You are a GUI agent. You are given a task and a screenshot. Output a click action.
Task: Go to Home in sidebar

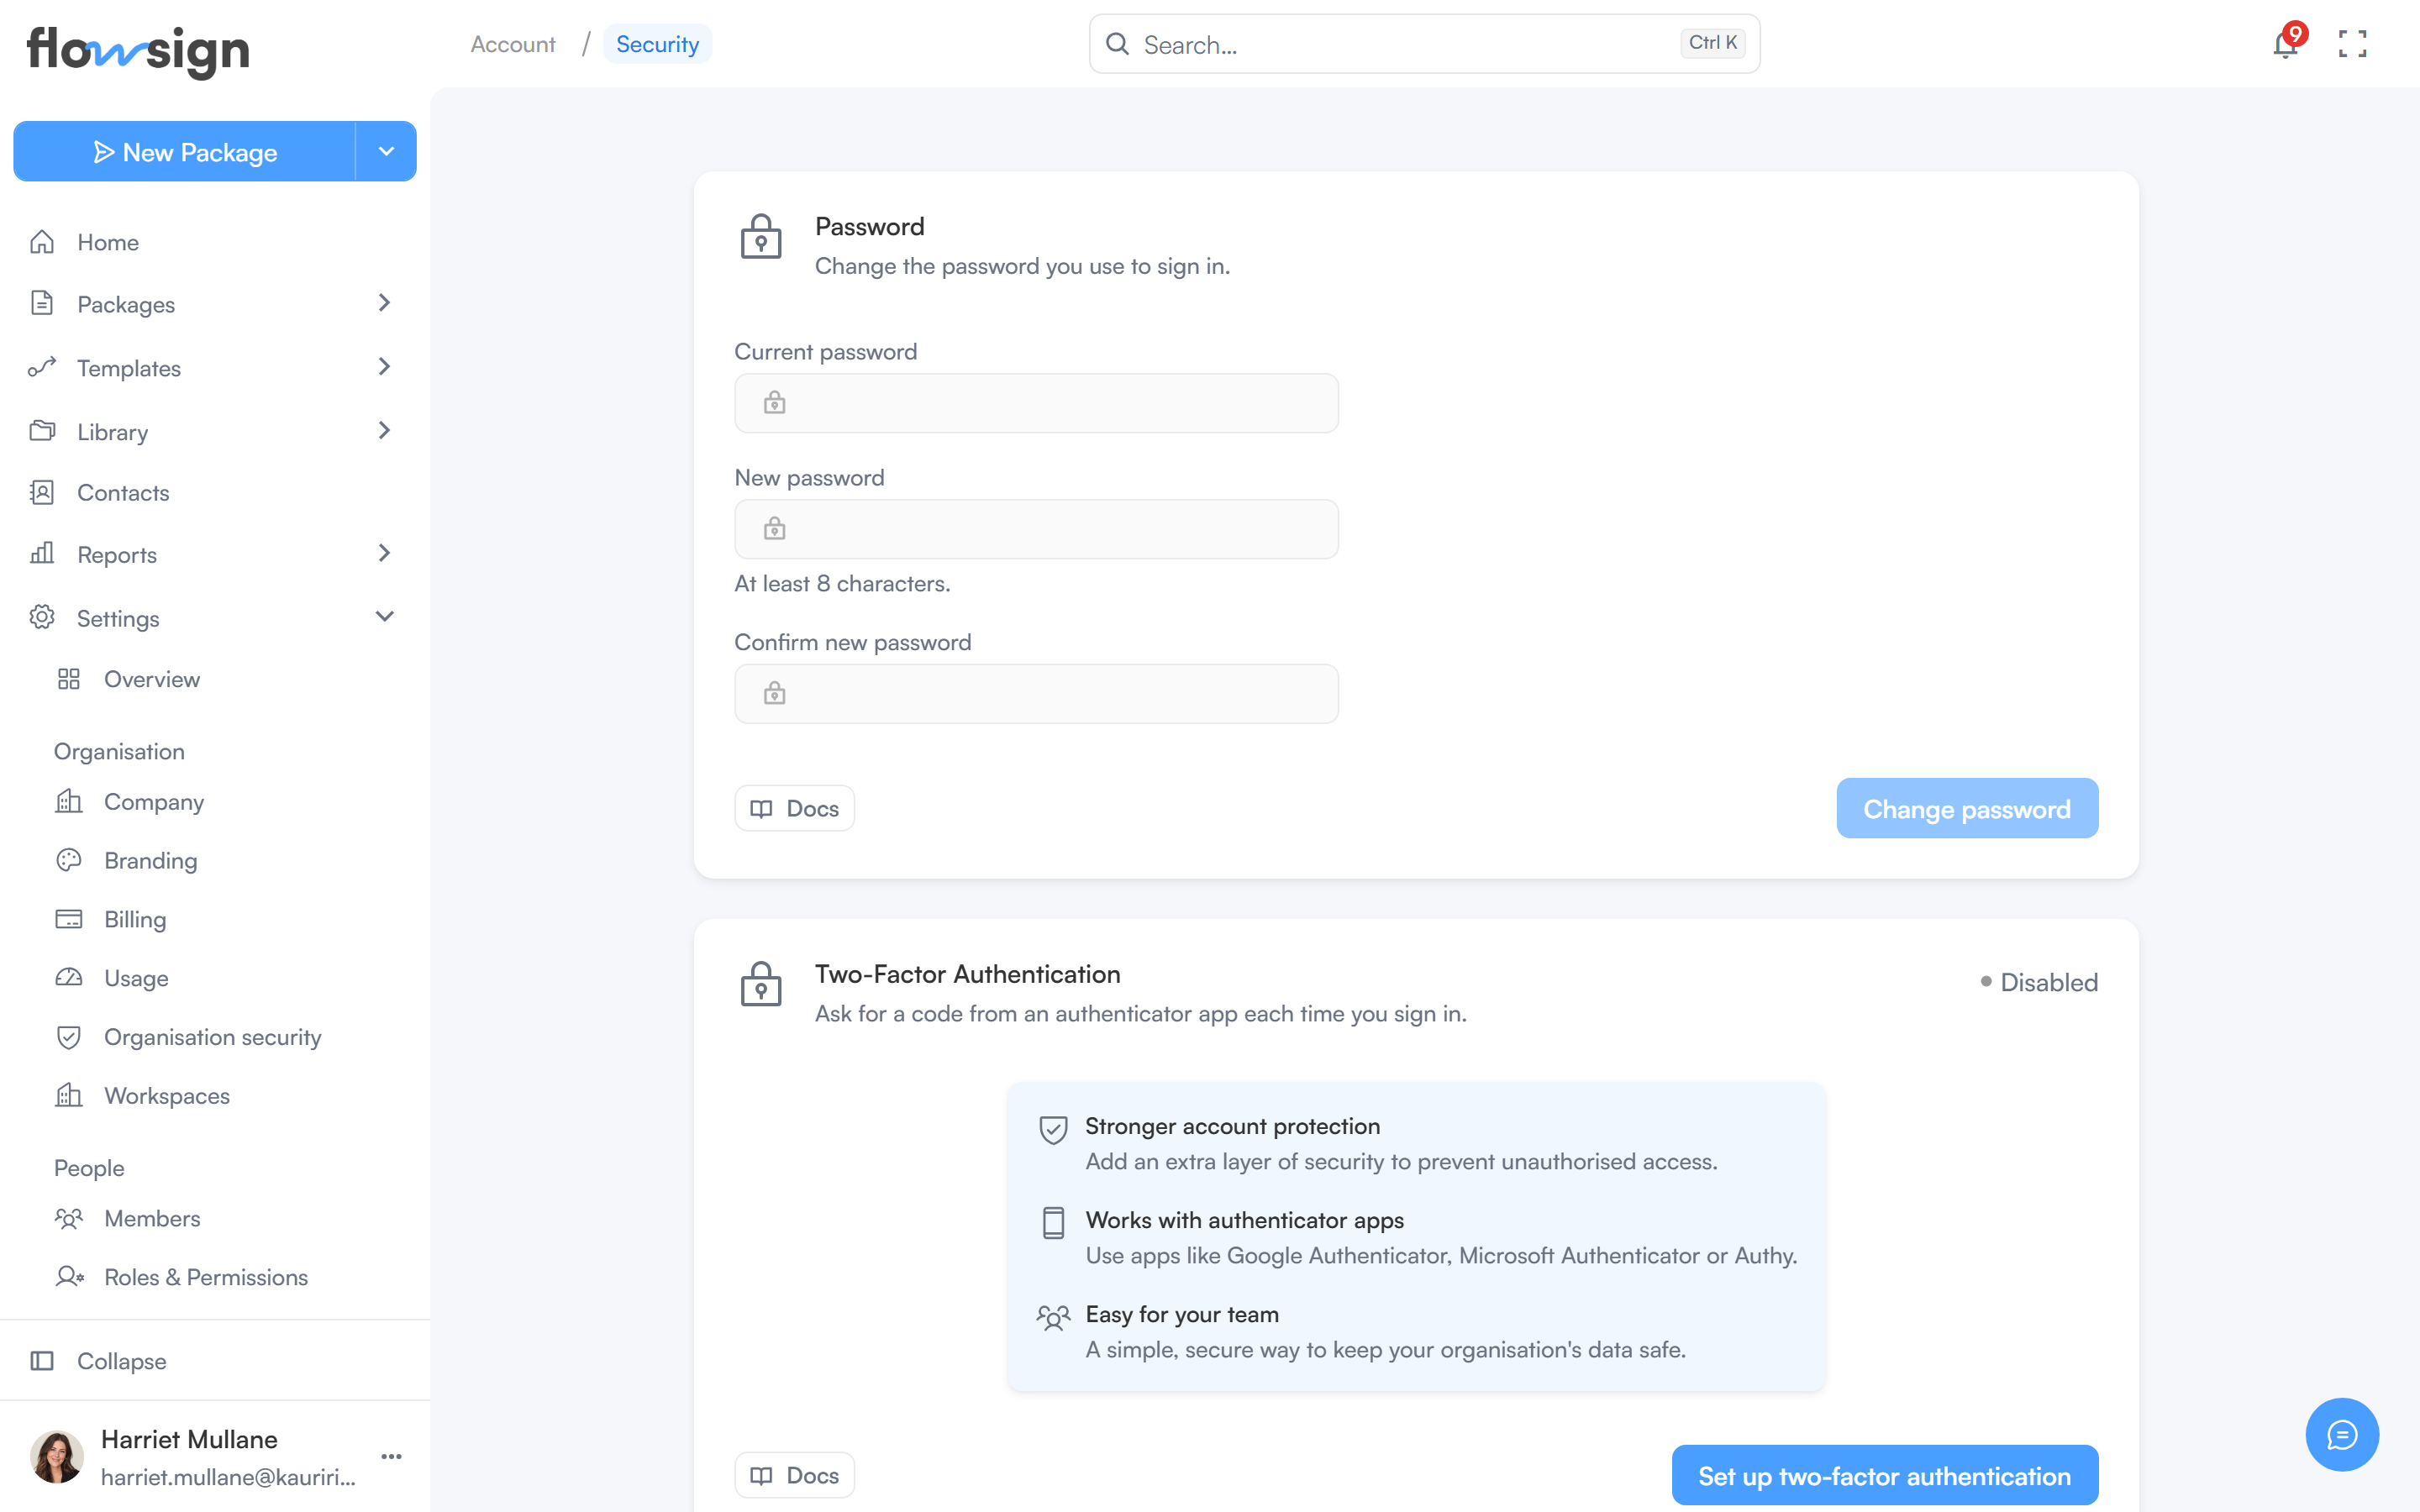pyautogui.click(x=214, y=242)
